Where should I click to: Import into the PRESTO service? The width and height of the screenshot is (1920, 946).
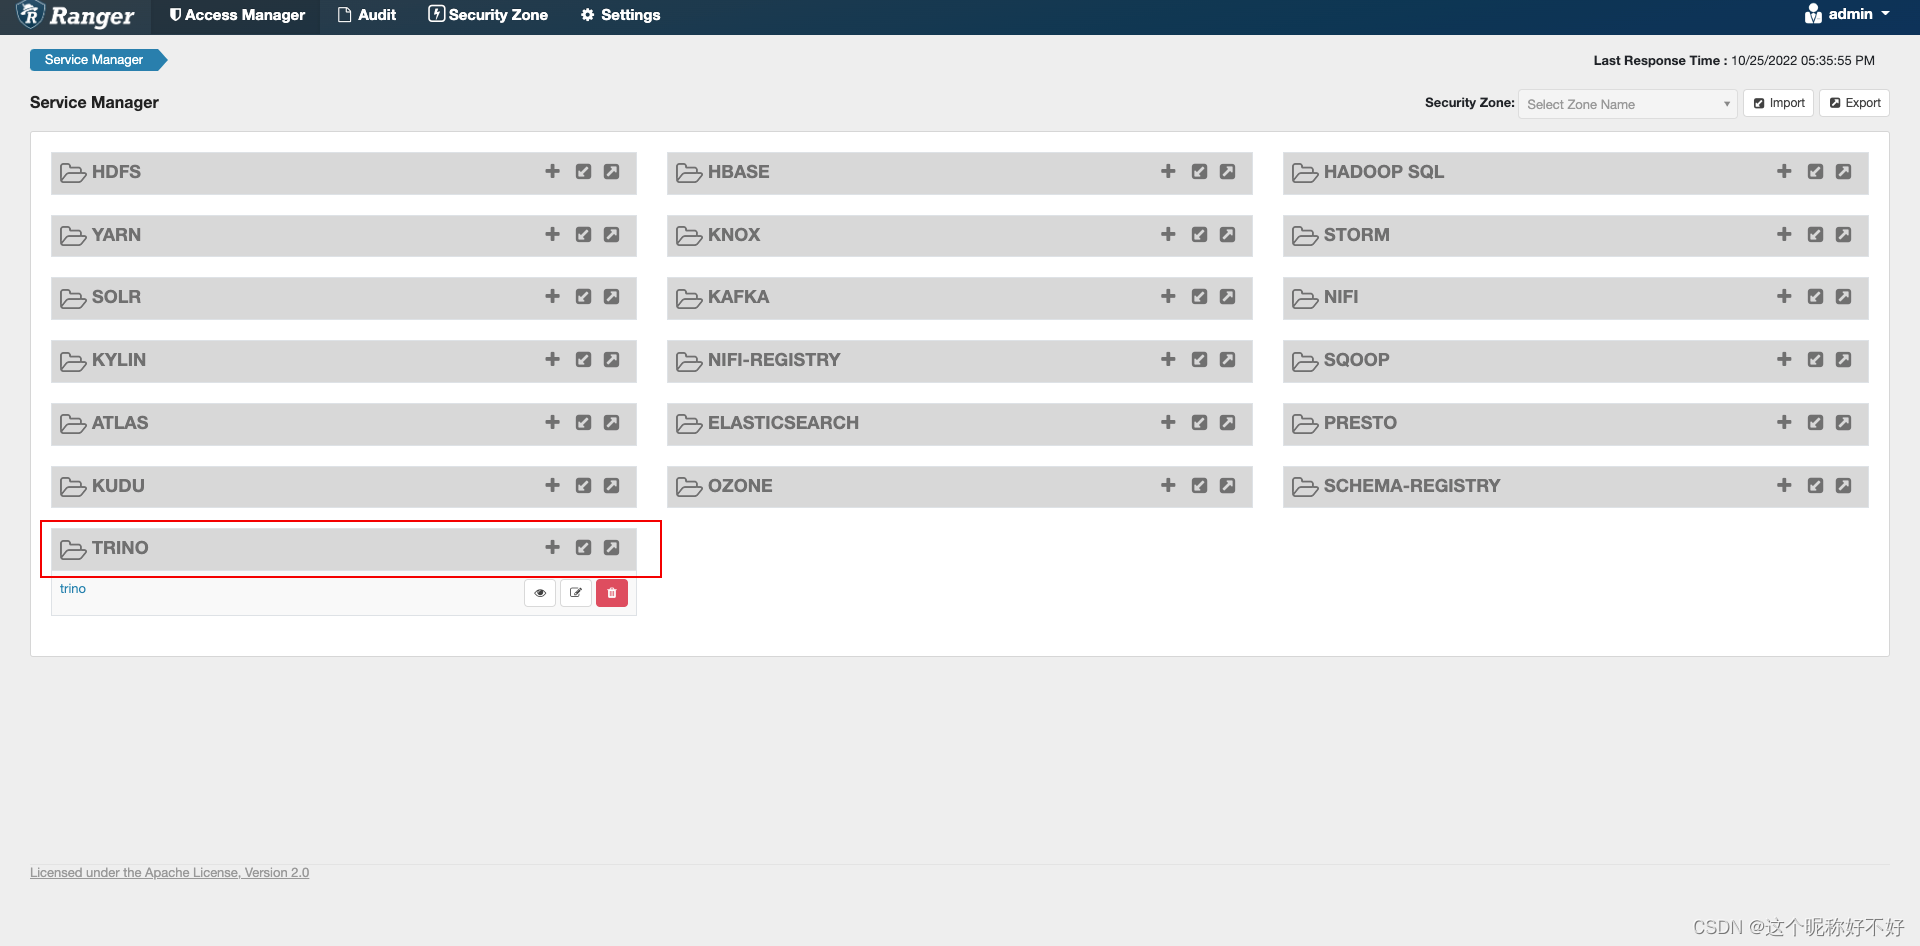click(1815, 422)
